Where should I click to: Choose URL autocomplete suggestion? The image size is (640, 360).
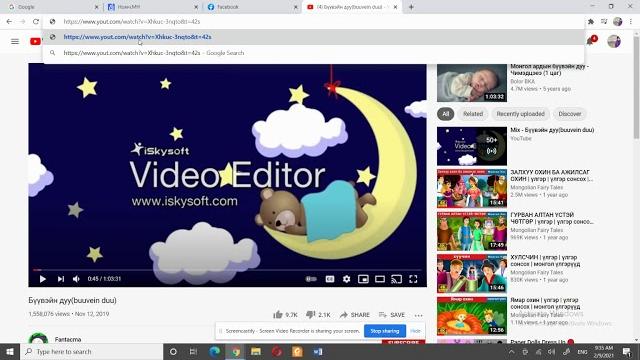313,37
